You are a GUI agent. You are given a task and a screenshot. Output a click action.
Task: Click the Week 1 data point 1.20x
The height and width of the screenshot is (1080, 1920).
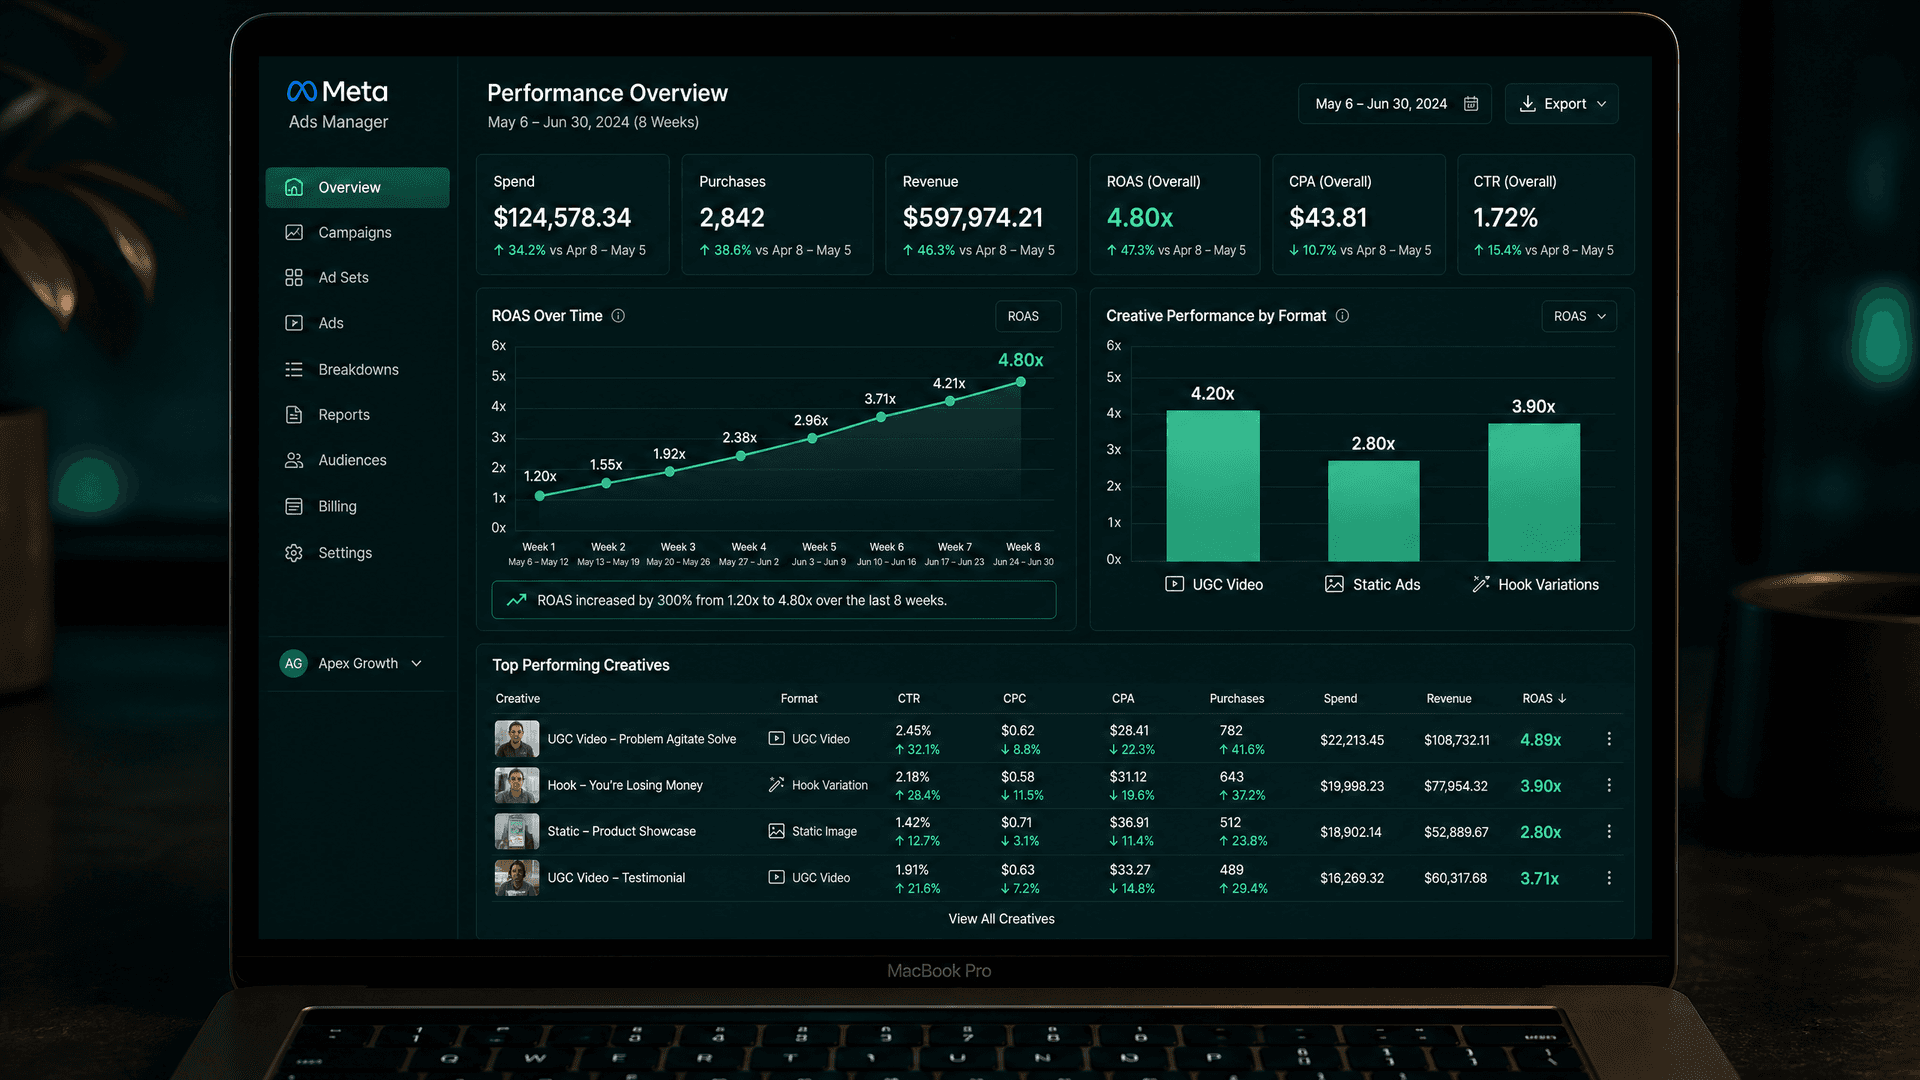(x=540, y=496)
